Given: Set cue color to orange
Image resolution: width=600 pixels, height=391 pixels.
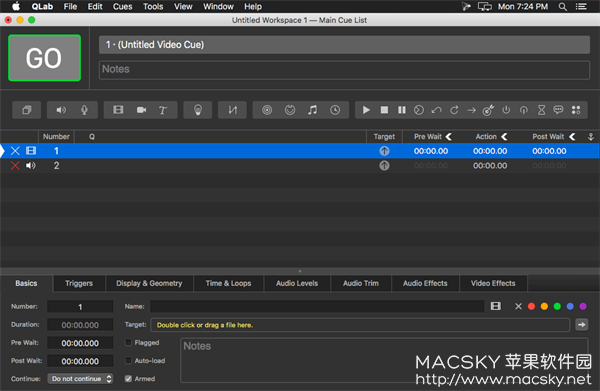Looking at the screenshot, I should tap(544, 306).
